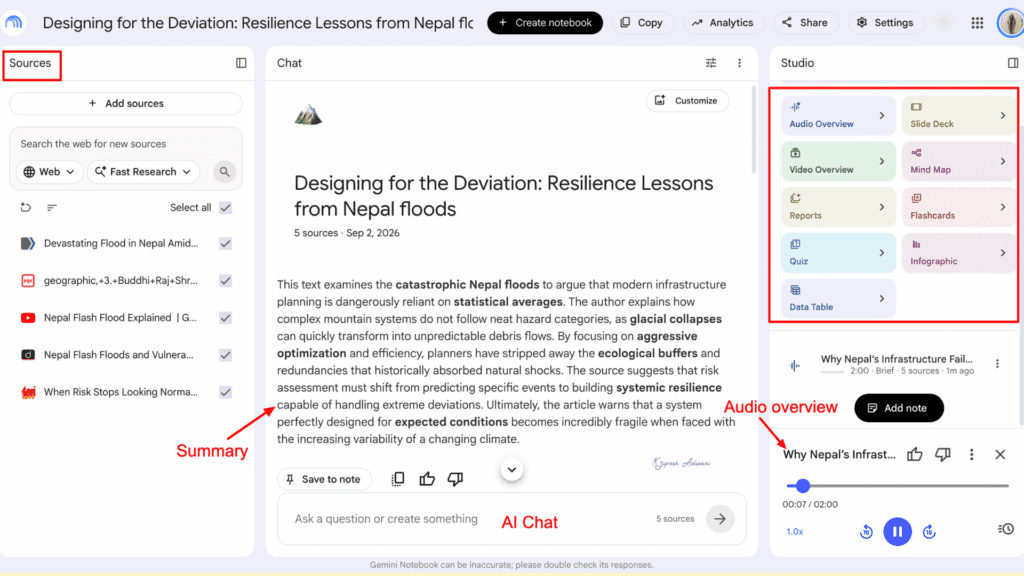Click the Share button
This screenshot has width=1024, height=576.
[805, 23]
